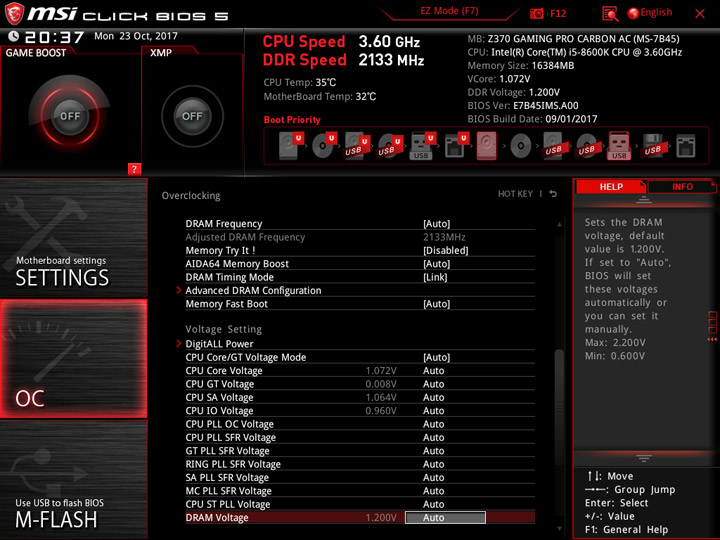Select the CPU PLL OC Voltage row
The image size is (720, 540).
tap(360, 424)
